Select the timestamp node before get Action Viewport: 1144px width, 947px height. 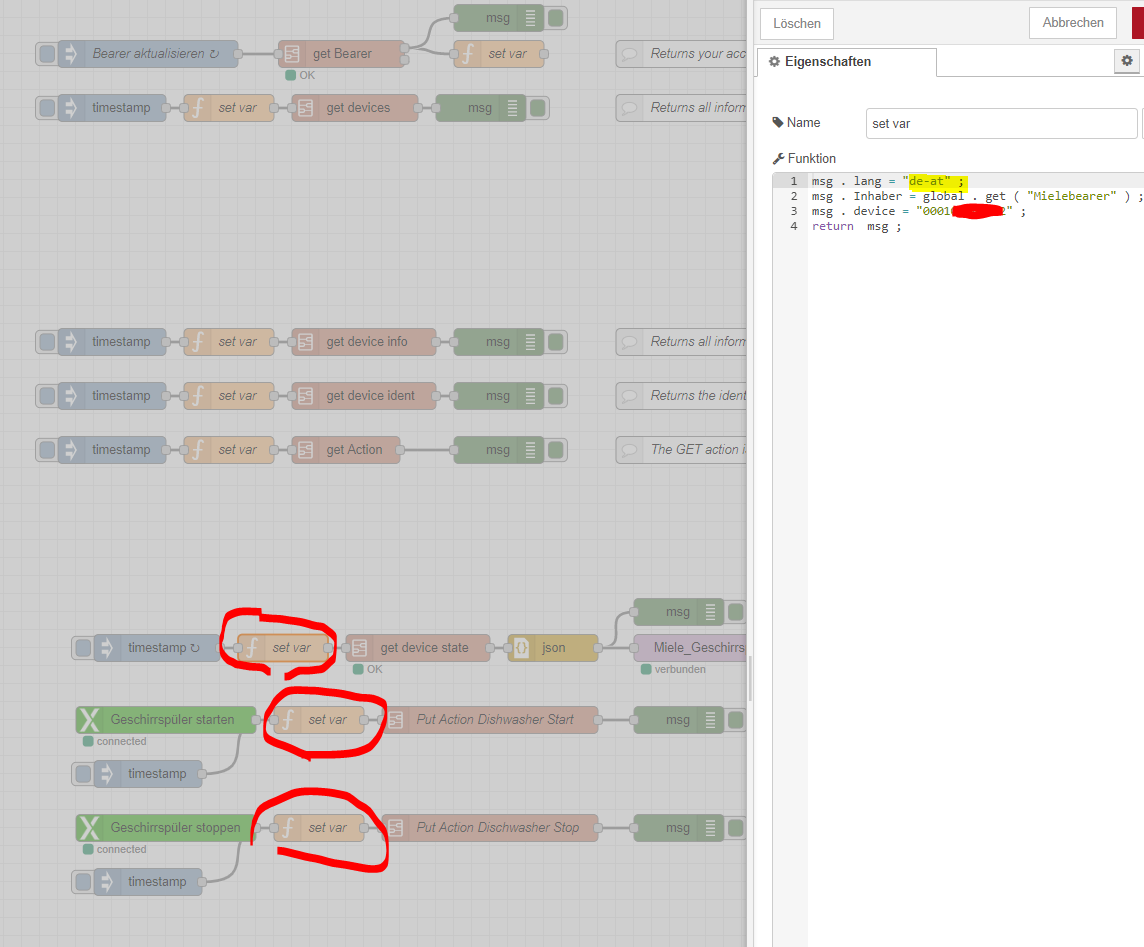112,450
